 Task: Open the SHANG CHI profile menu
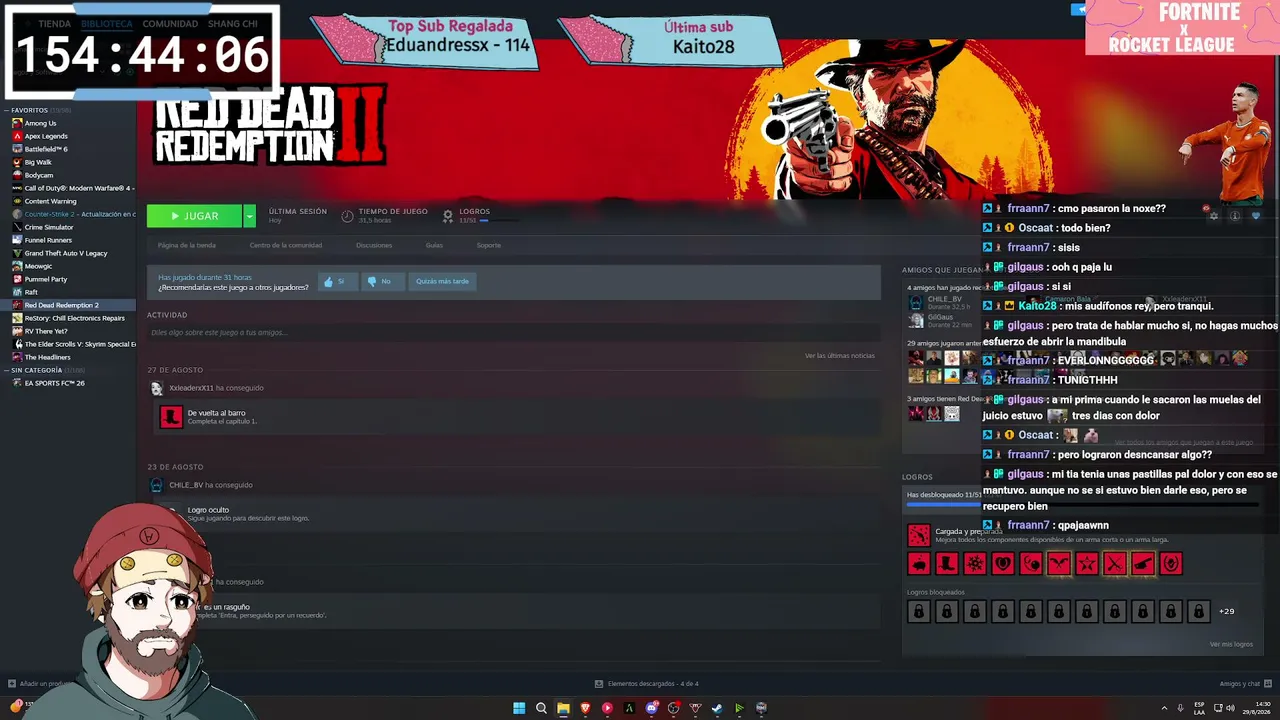point(232,24)
